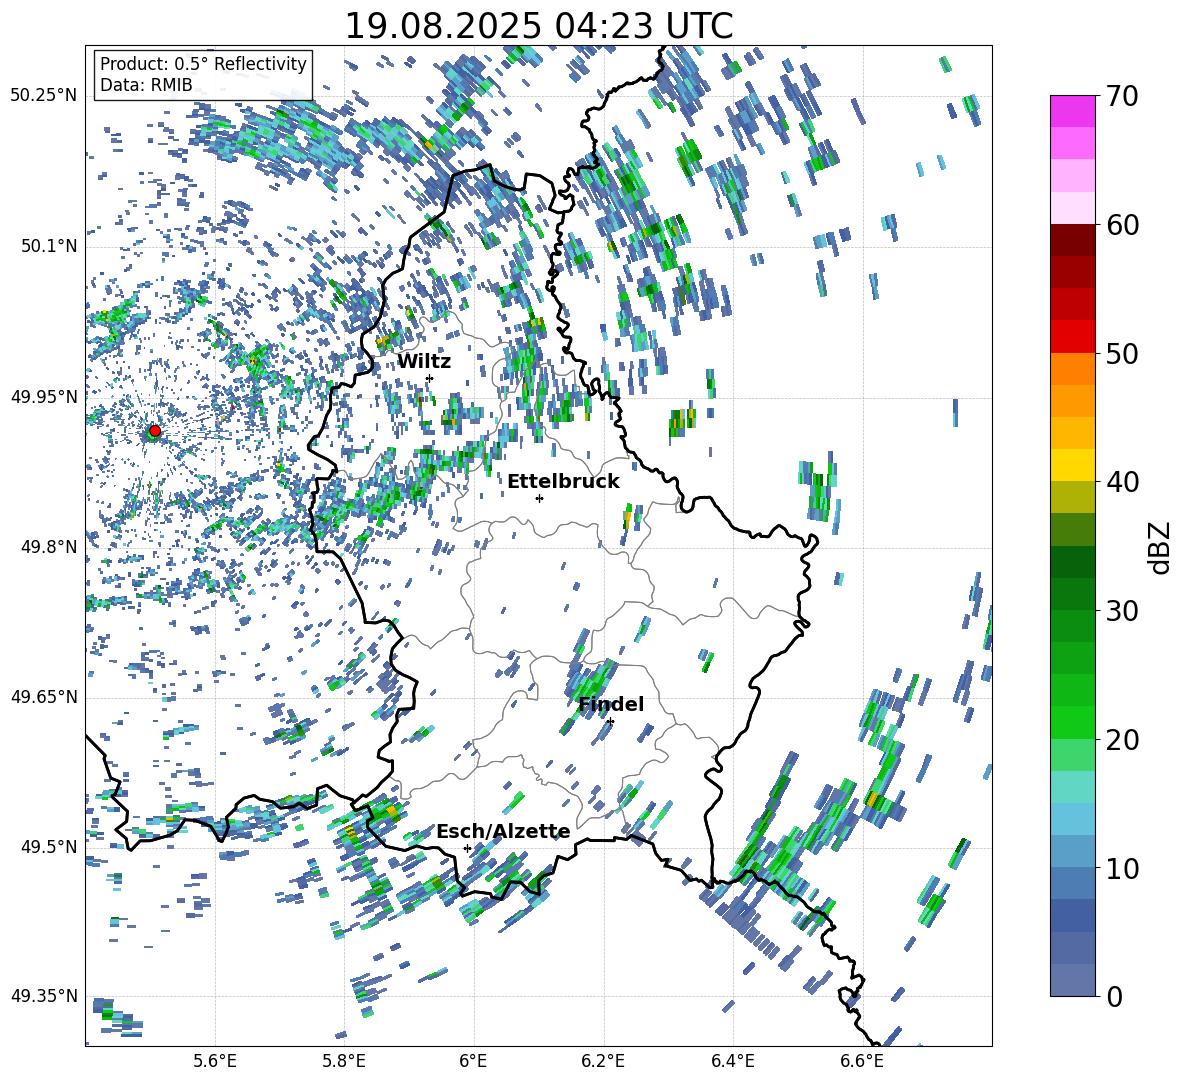Click the Findel station cross marker
Viewport: 1184px width, 1081px height.
[610, 722]
